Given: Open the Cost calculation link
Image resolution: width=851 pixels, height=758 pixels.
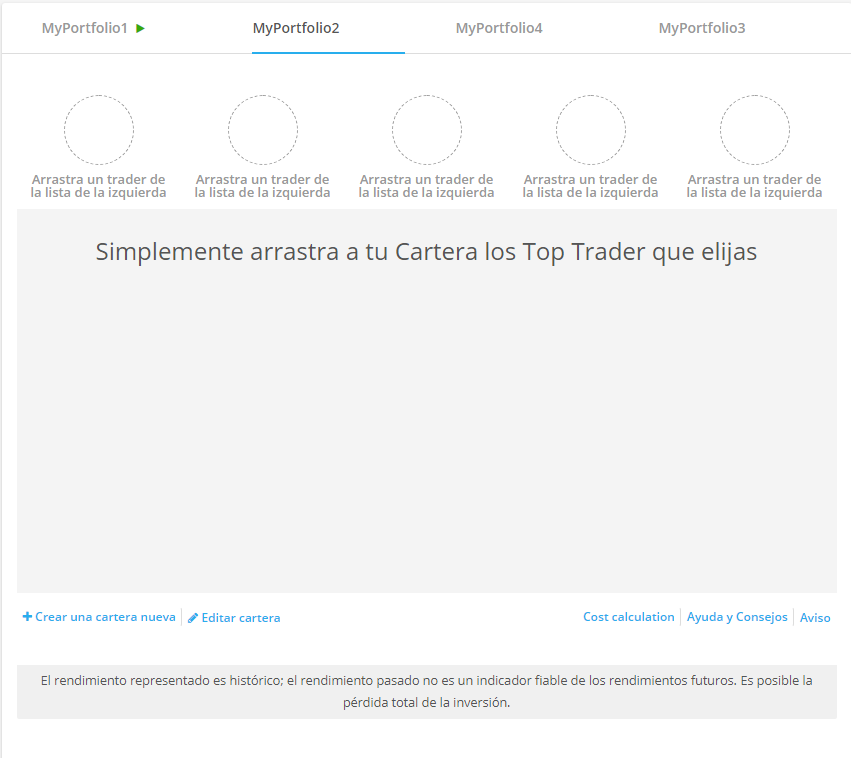Looking at the screenshot, I should pyautogui.click(x=628, y=617).
